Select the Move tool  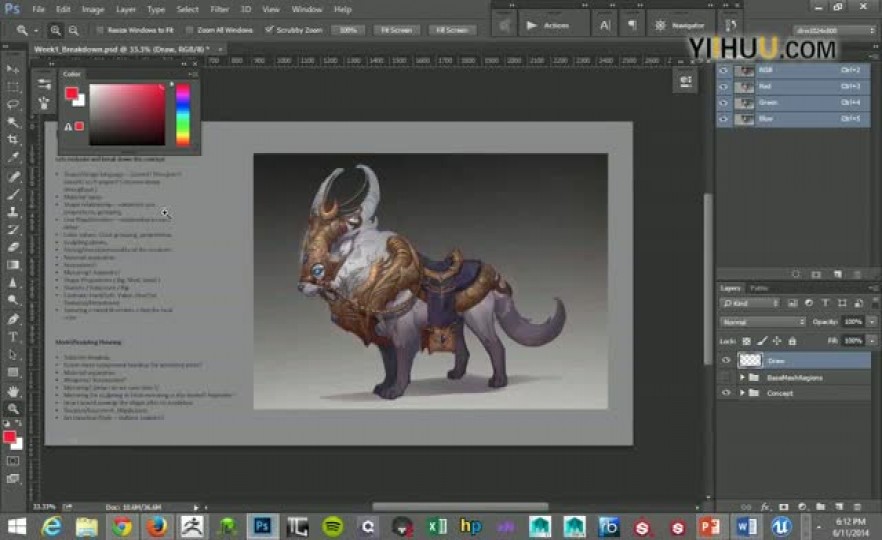point(12,69)
